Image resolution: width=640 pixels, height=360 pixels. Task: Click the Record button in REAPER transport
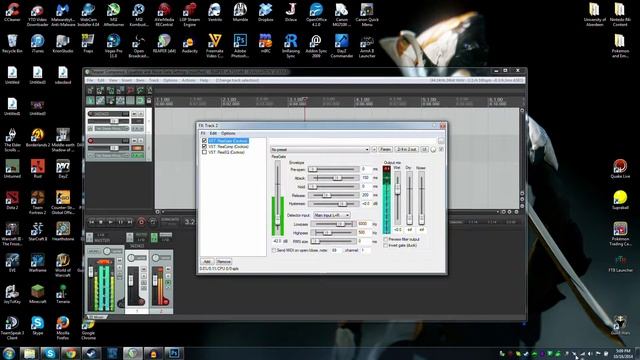[141, 222]
